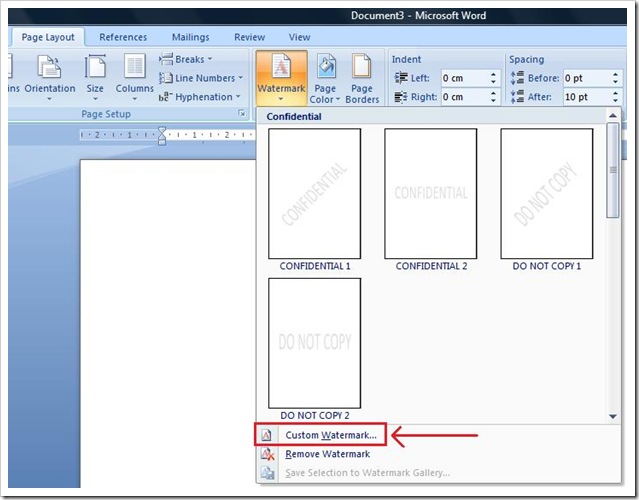The width and height of the screenshot is (639, 500).
Task: Click the watermark gallery scrollbar thumb
Action: coord(613,170)
